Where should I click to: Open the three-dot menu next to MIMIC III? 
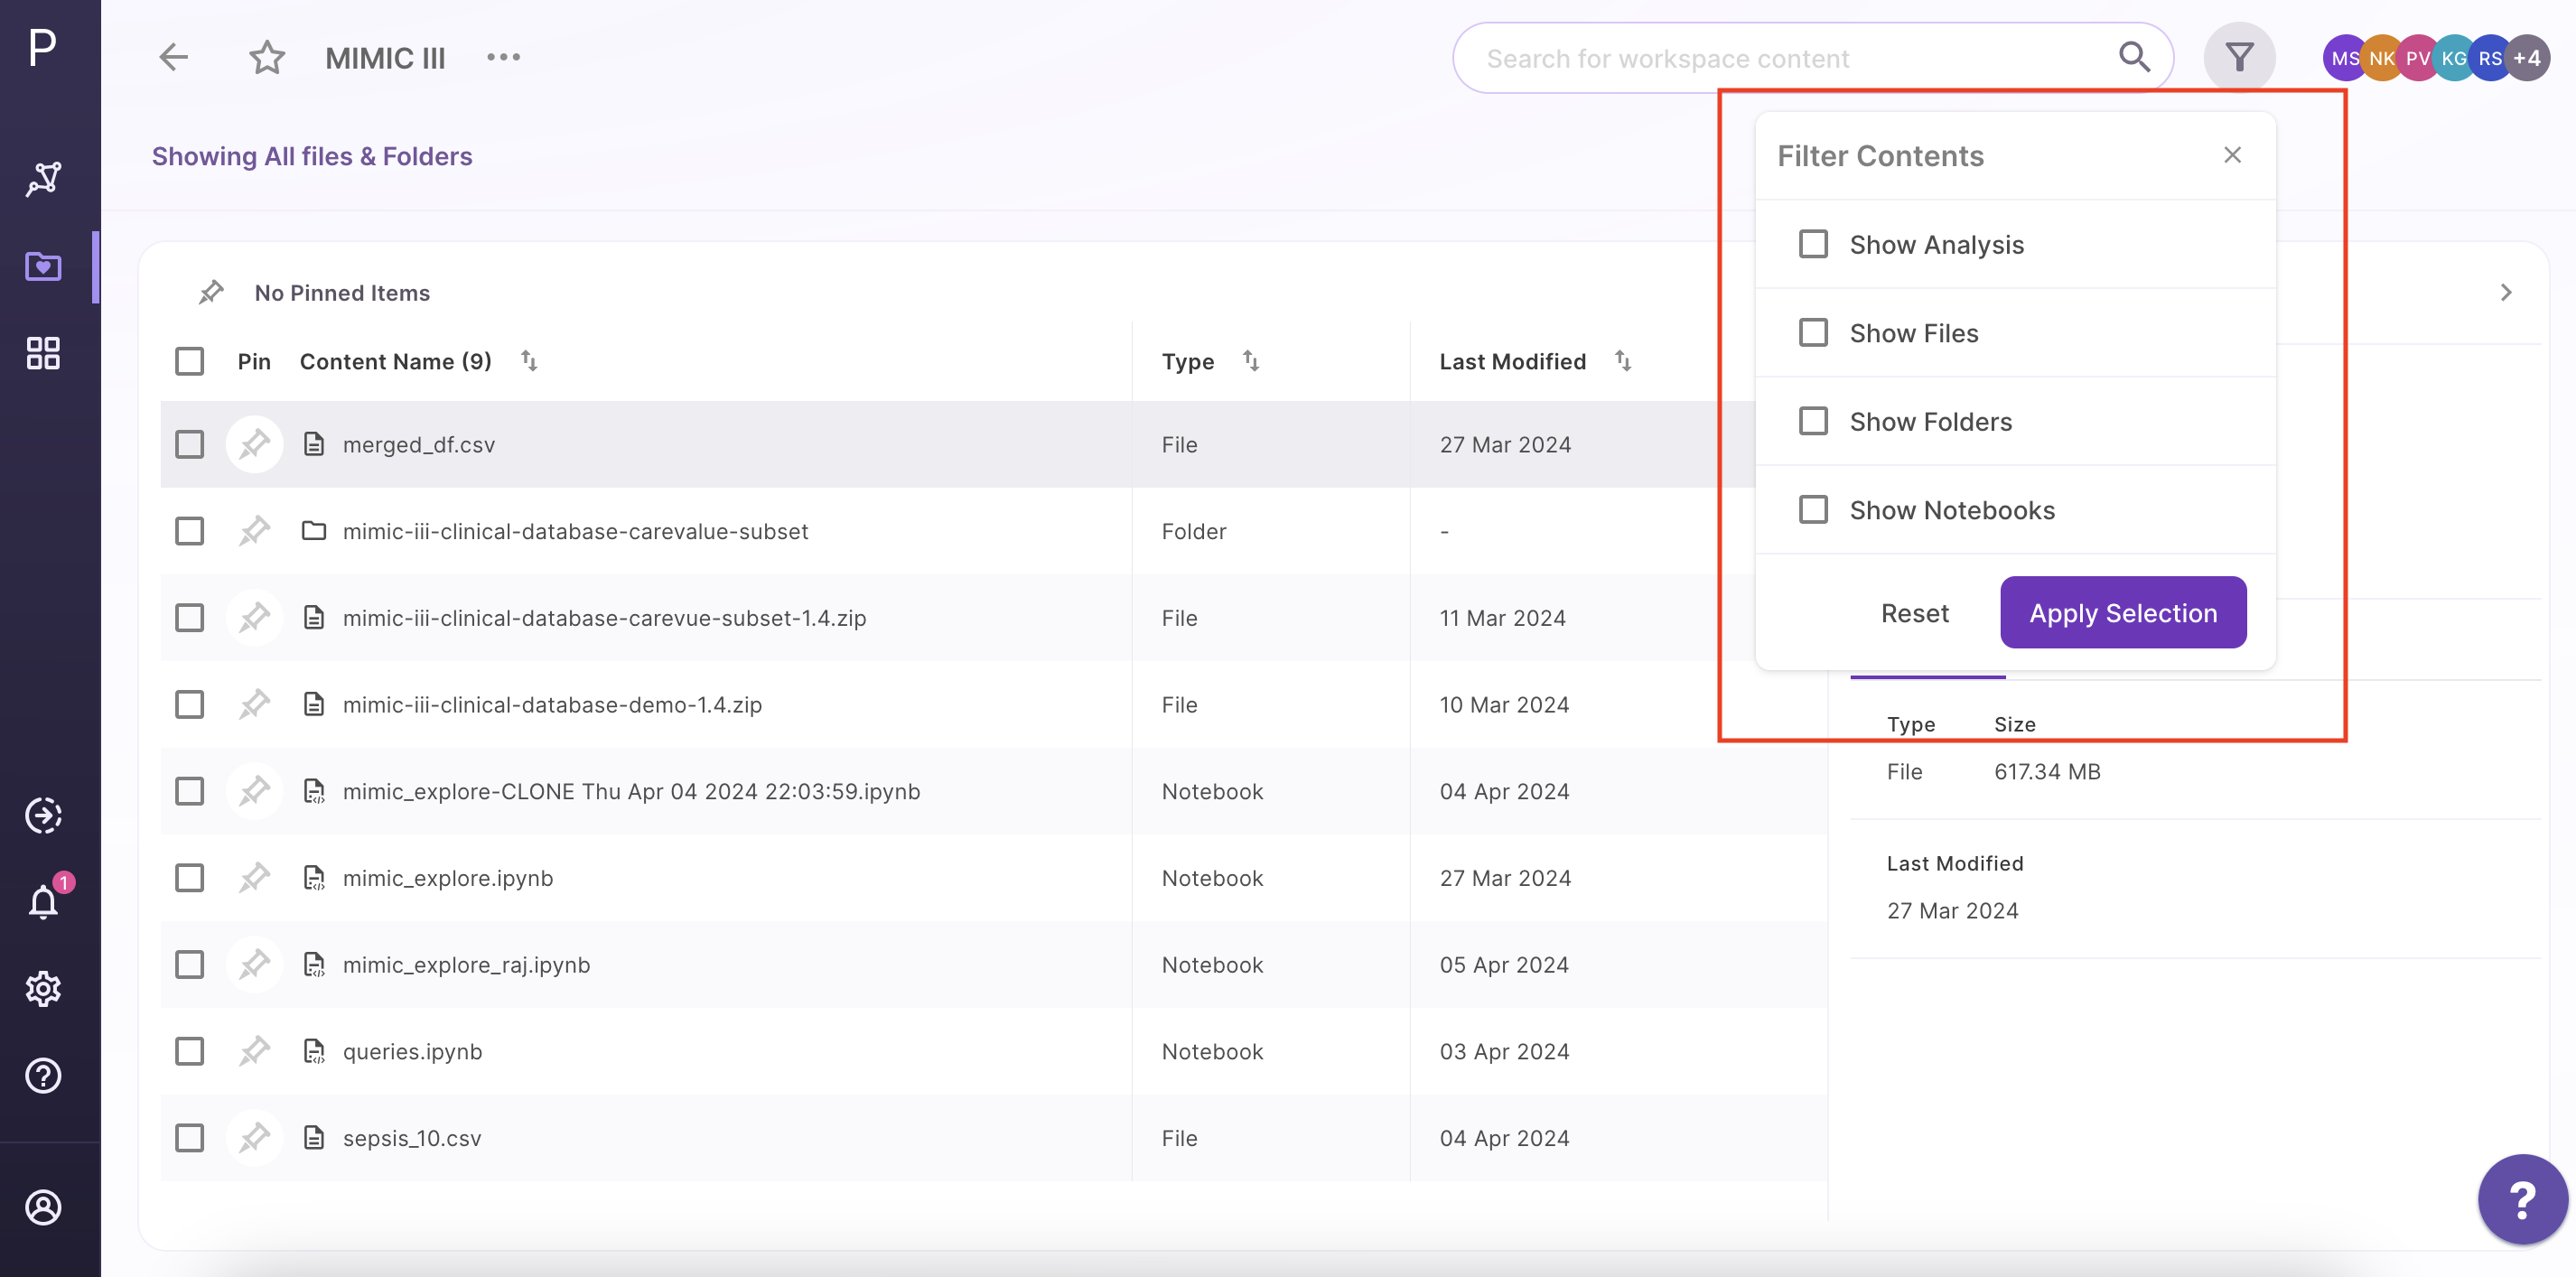tap(503, 57)
